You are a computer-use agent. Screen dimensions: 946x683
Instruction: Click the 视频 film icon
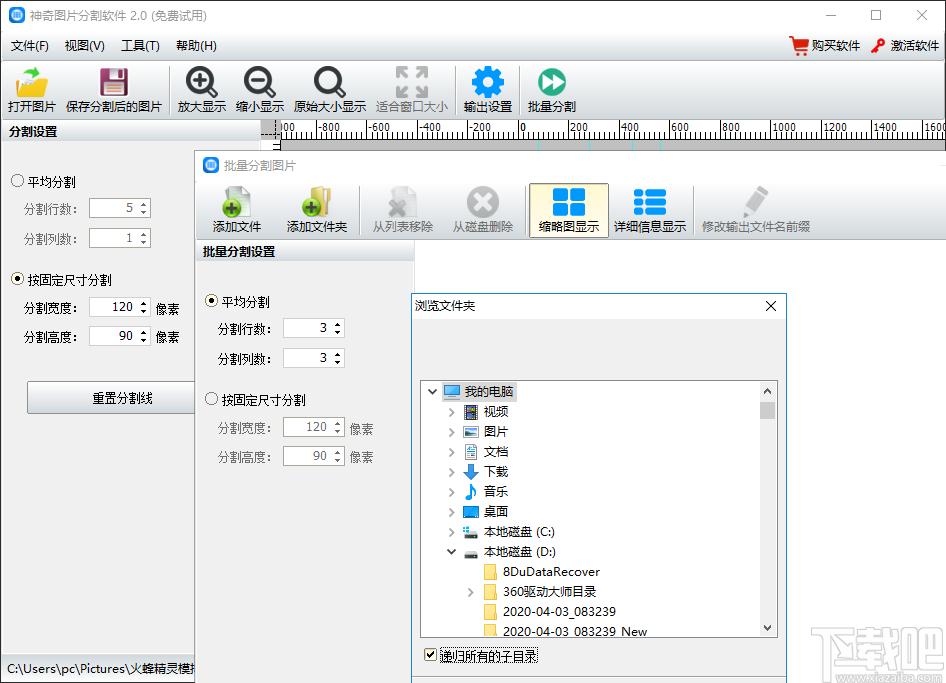(471, 411)
